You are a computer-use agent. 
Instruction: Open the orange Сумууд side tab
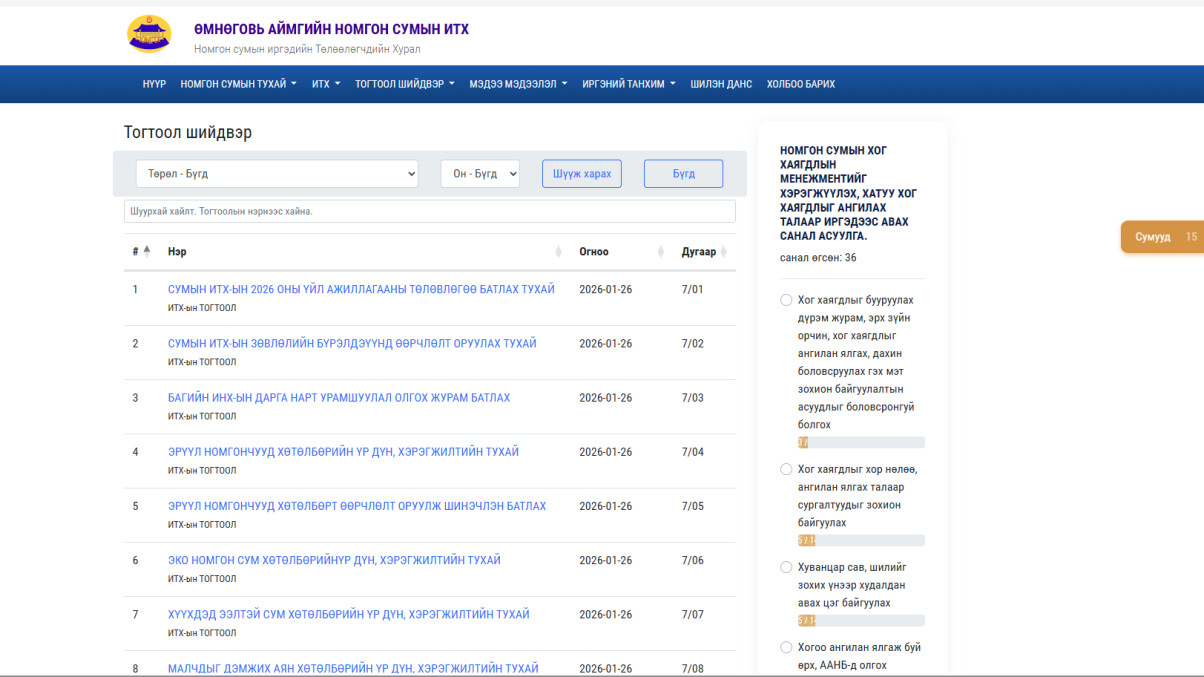[x=1160, y=237]
